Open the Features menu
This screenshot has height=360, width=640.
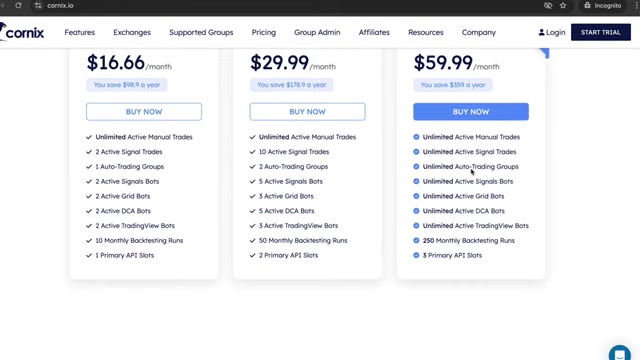point(80,32)
